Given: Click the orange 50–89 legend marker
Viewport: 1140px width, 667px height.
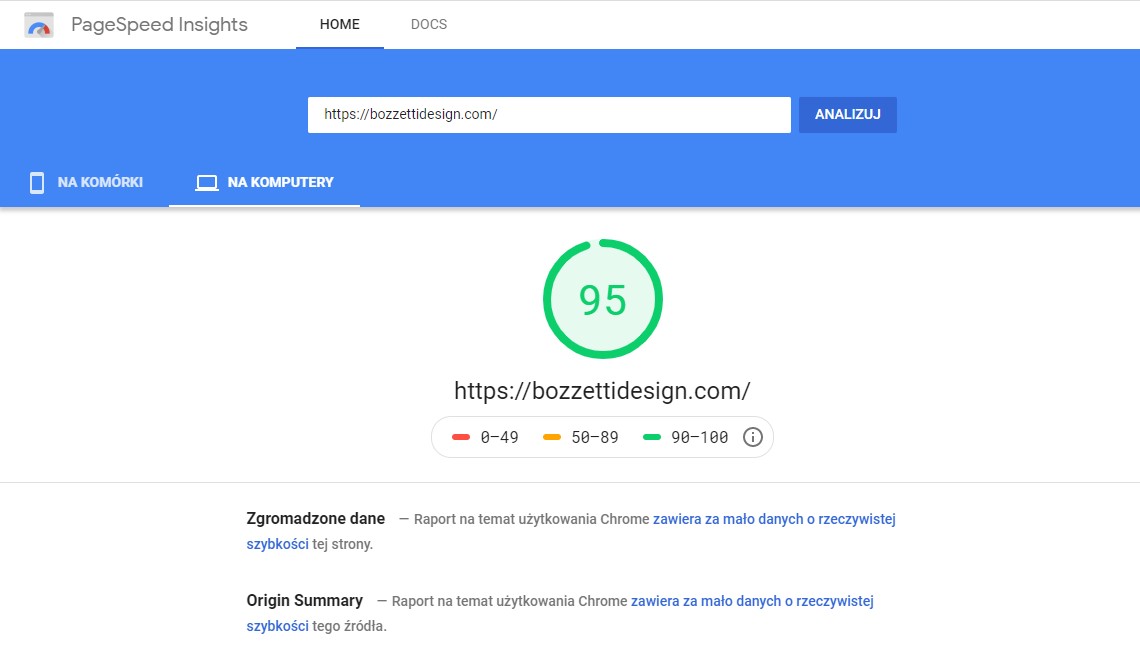Looking at the screenshot, I should pos(552,437).
